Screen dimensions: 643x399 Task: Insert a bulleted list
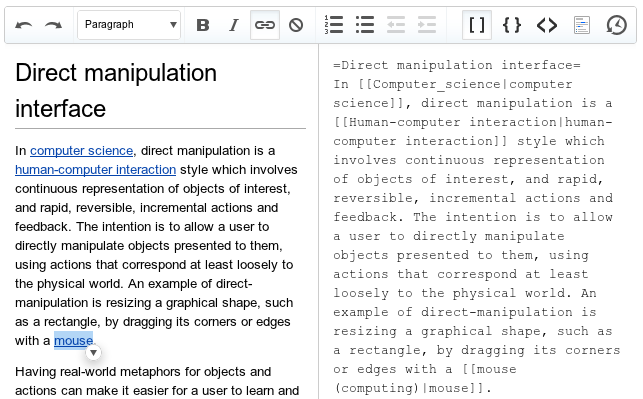click(365, 25)
